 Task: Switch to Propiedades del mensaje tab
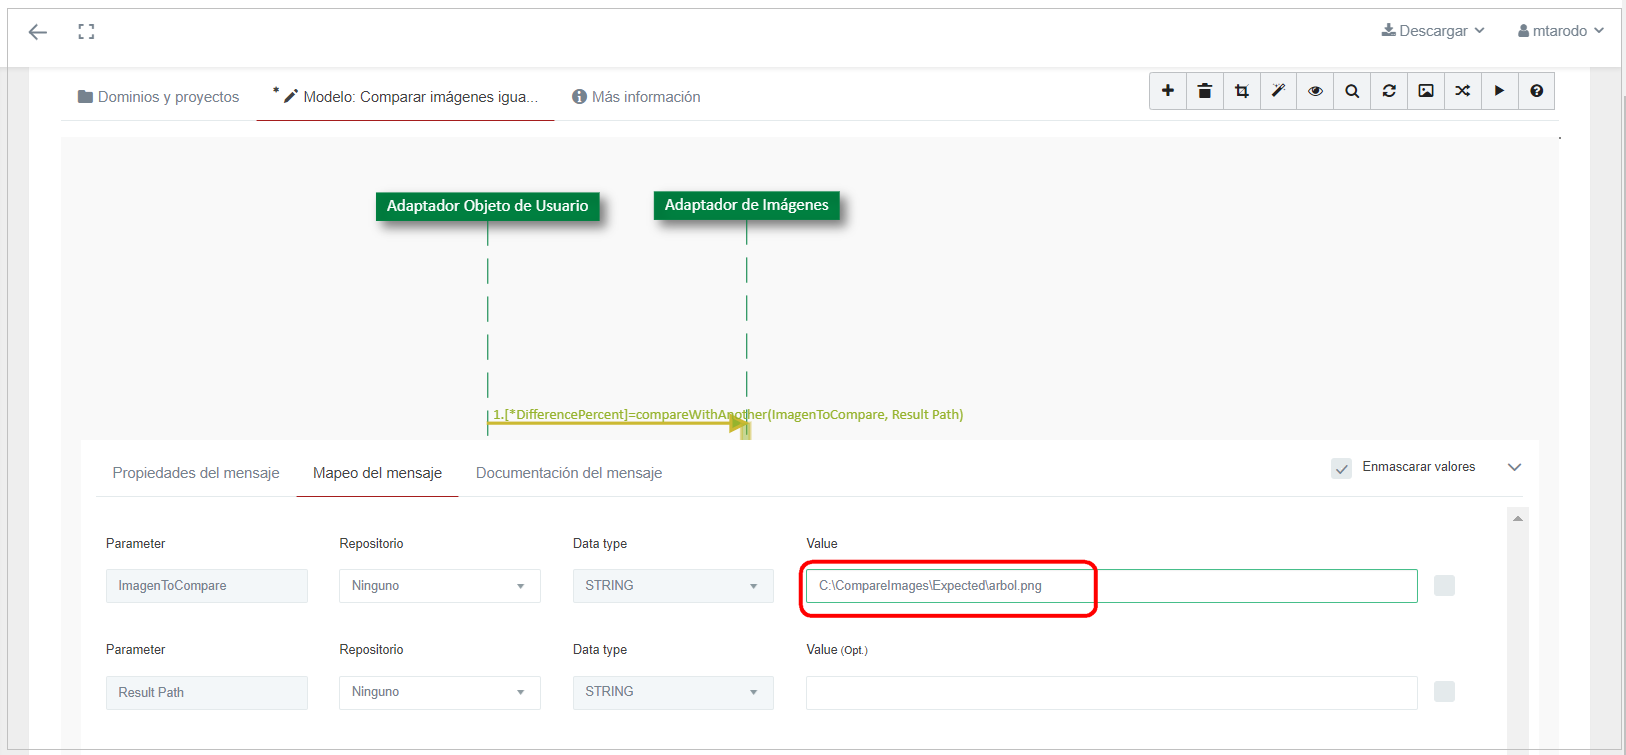[x=196, y=473]
